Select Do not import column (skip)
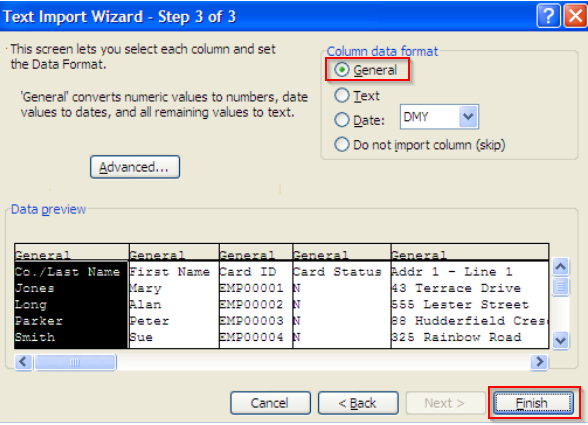 [x=342, y=144]
